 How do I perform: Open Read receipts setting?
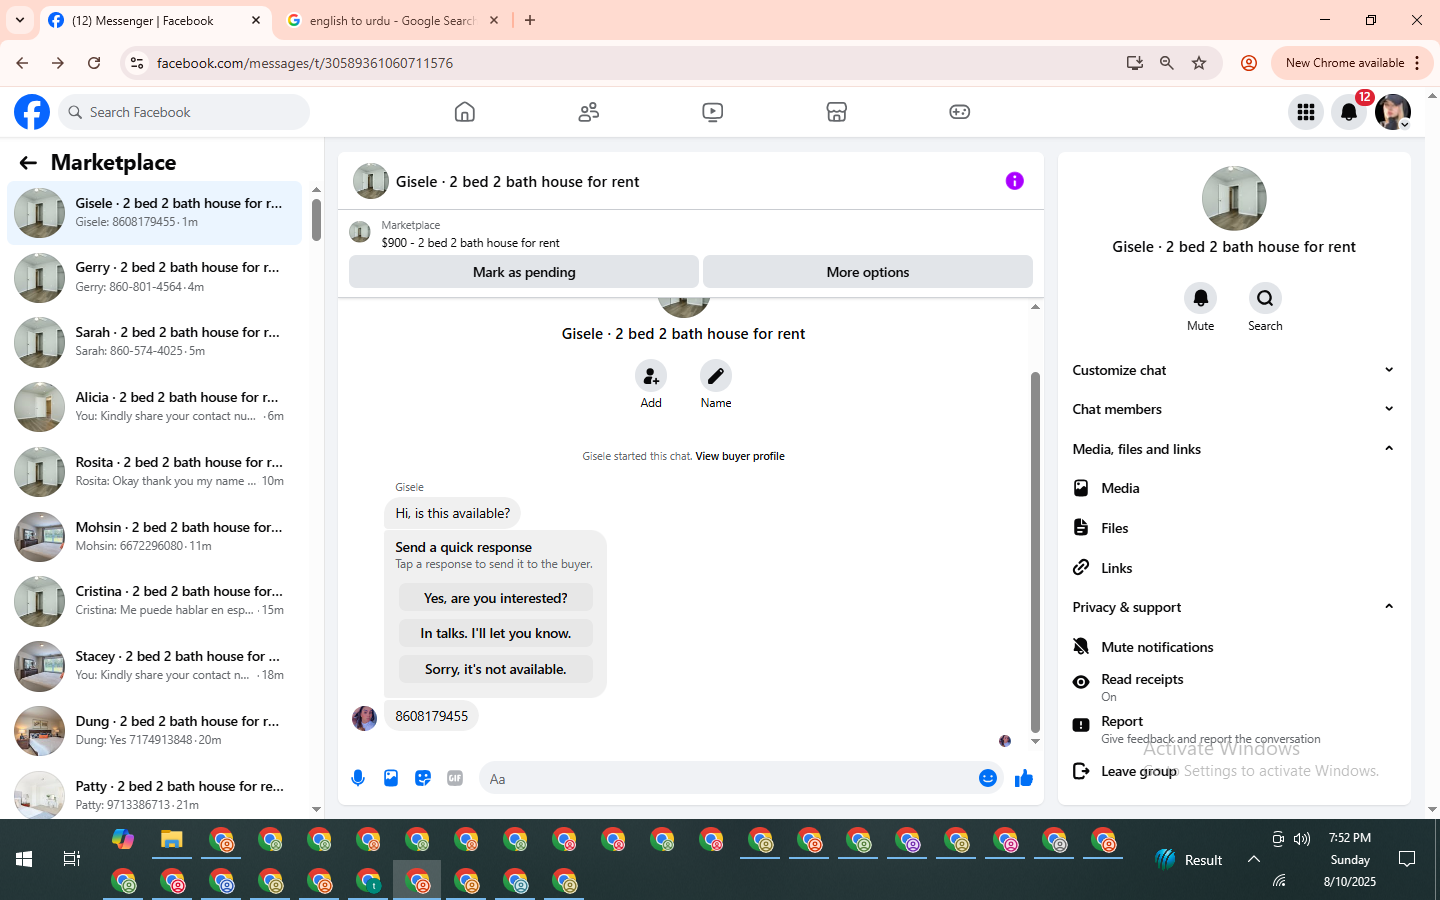coord(1234,687)
